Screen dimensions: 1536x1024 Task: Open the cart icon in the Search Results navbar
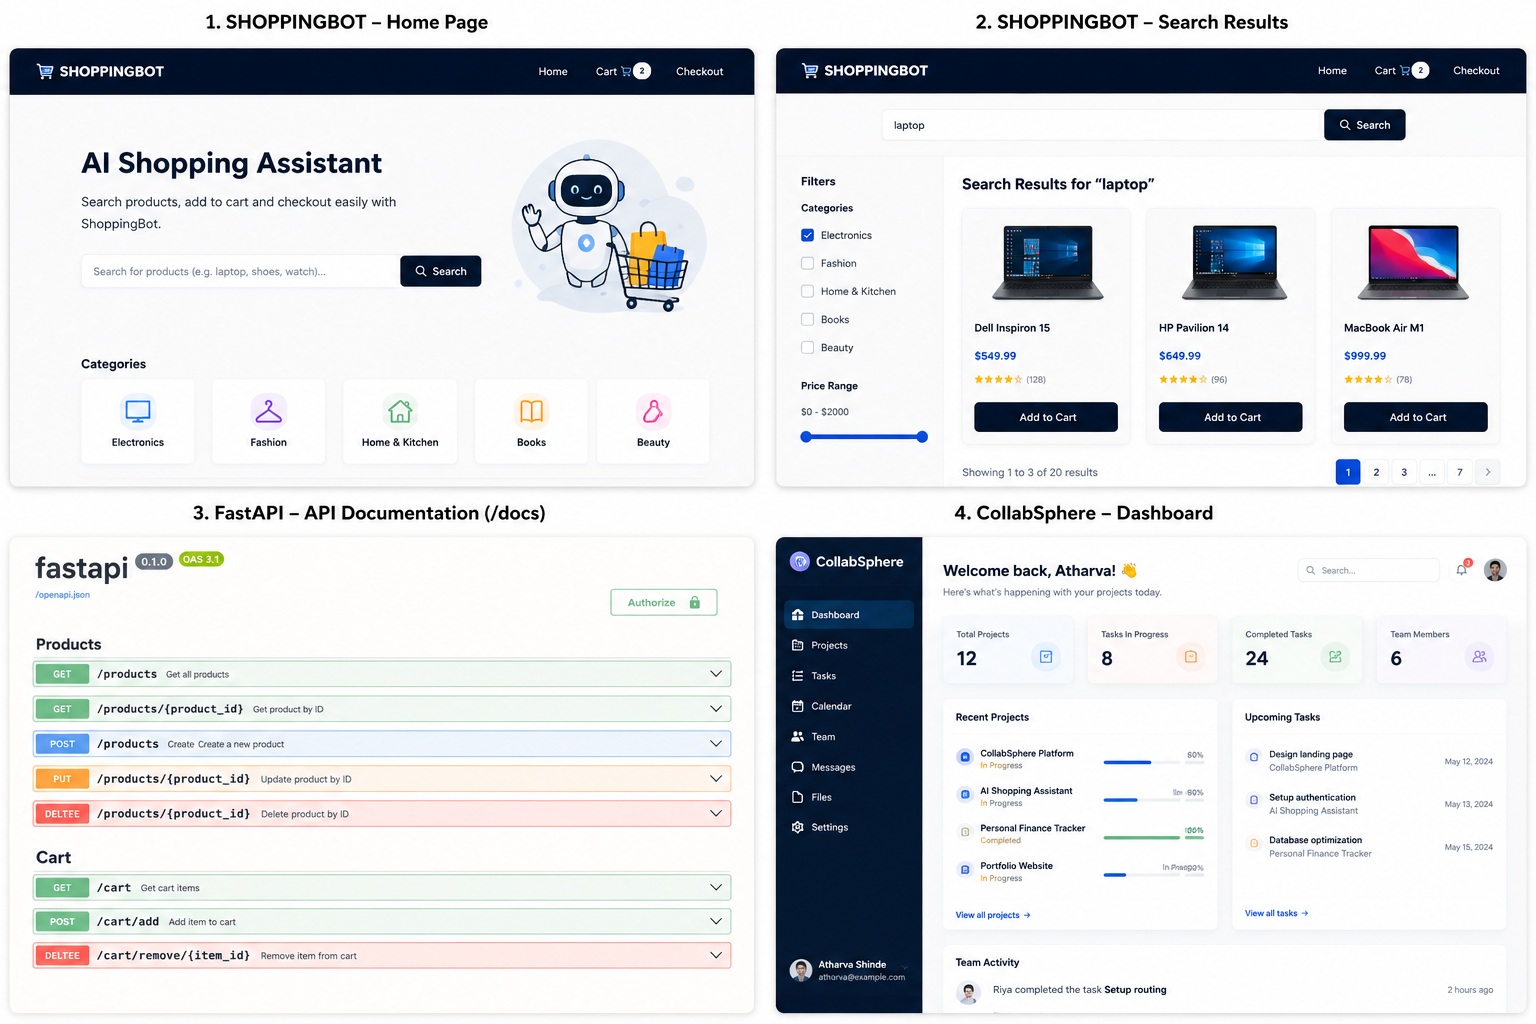click(x=1405, y=70)
